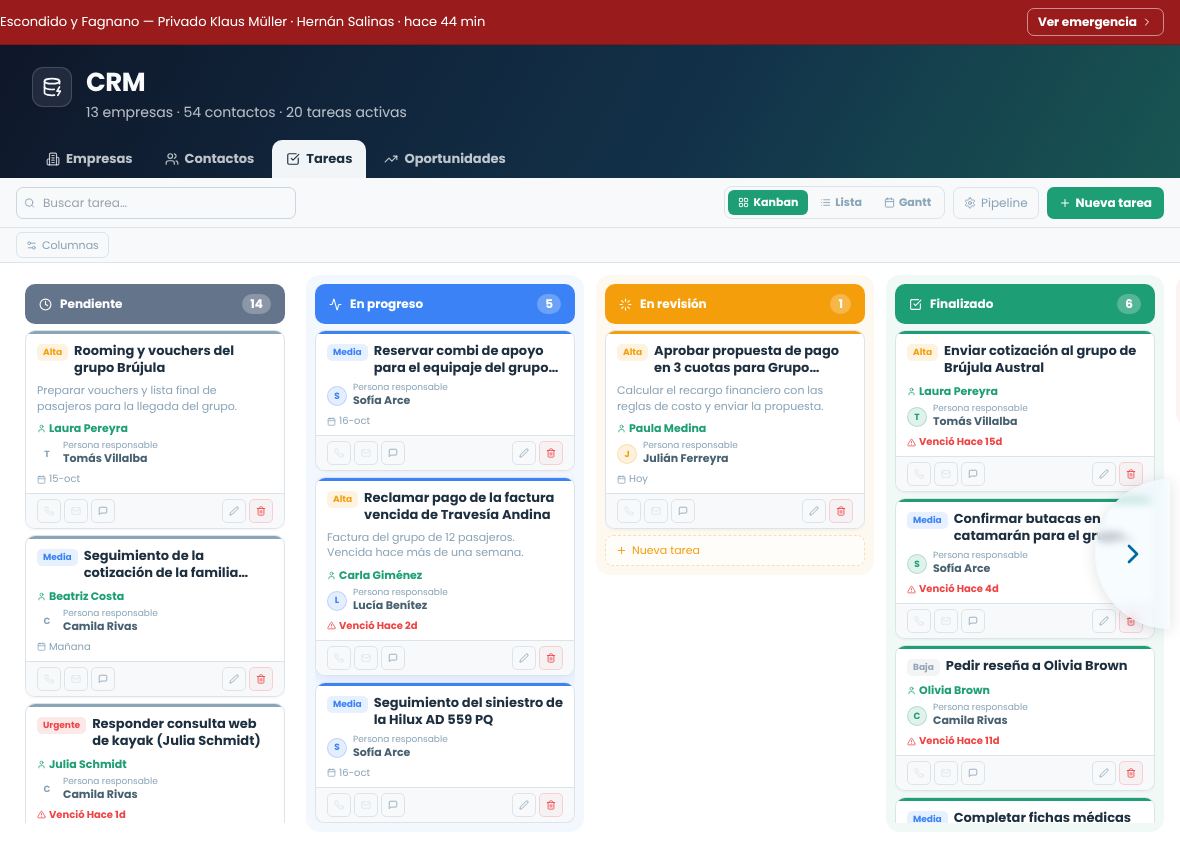Edit the Seguimiento de la cotización task
Image resolution: width=1180 pixels, height=844 pixels.
click(x=234, y=679)
